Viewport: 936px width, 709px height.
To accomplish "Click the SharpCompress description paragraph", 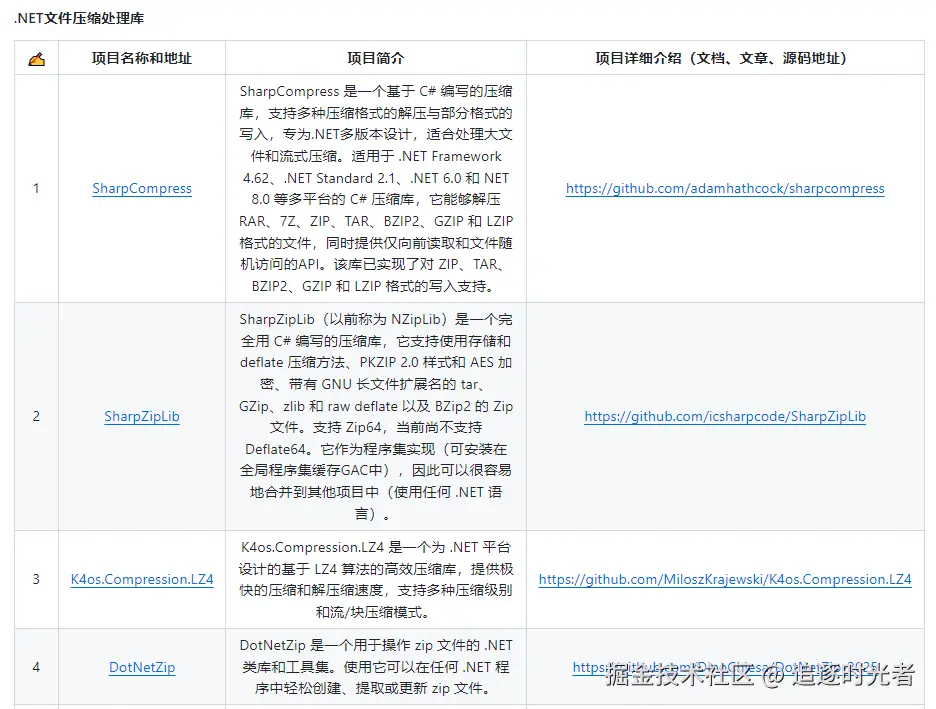I will click(x=376, y=189).
